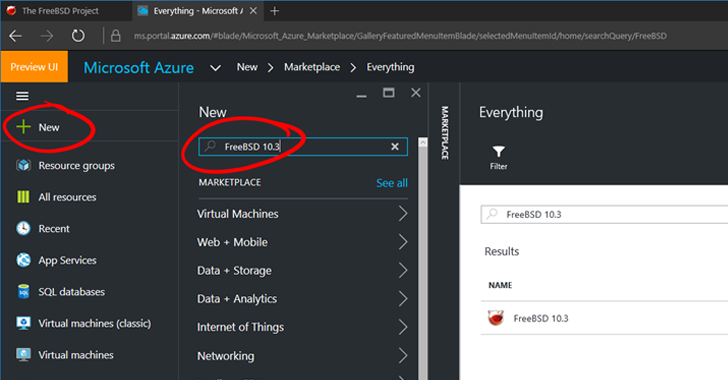
Task: Select the Everything - Microsoft Azure tab
Action: coord(198,11)
